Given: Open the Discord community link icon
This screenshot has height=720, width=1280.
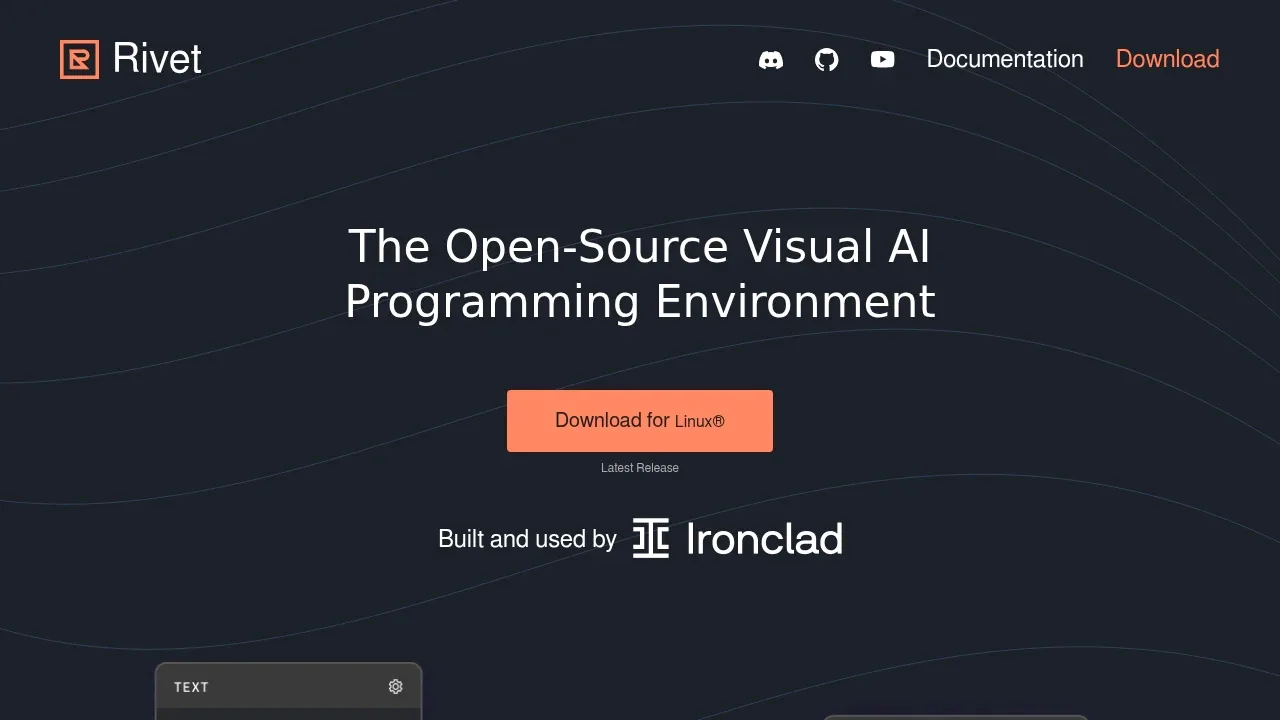Looking at the screenshot, I should pyautogui.click(x=771, y=60).
